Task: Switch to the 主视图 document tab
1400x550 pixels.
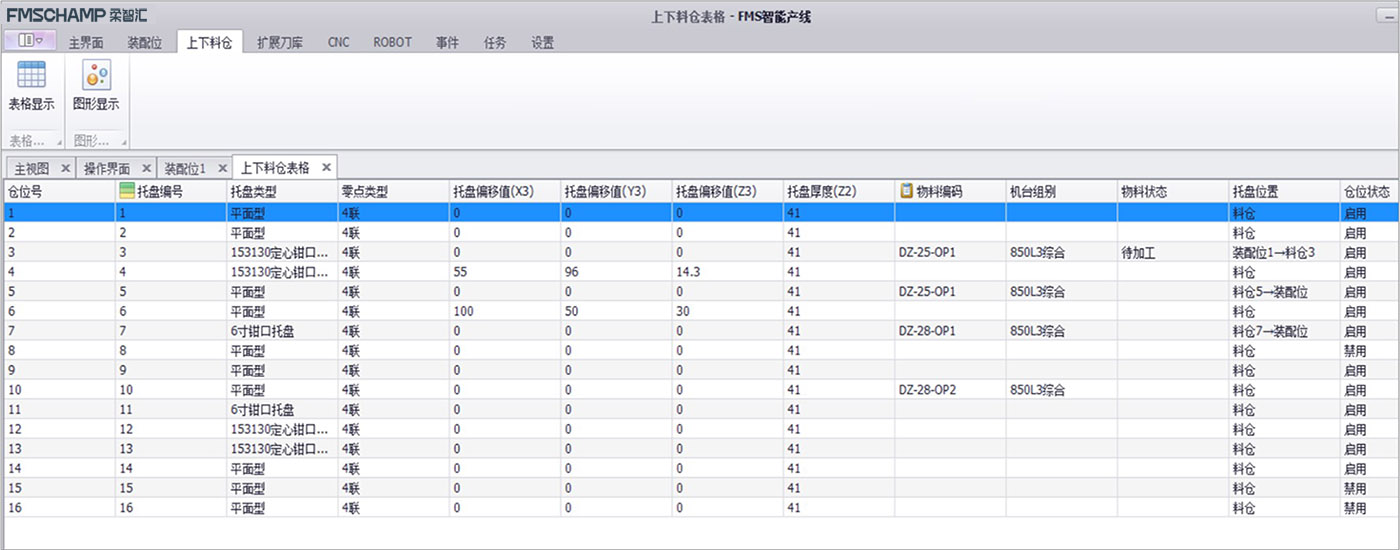Action: (x=31, y=168)
